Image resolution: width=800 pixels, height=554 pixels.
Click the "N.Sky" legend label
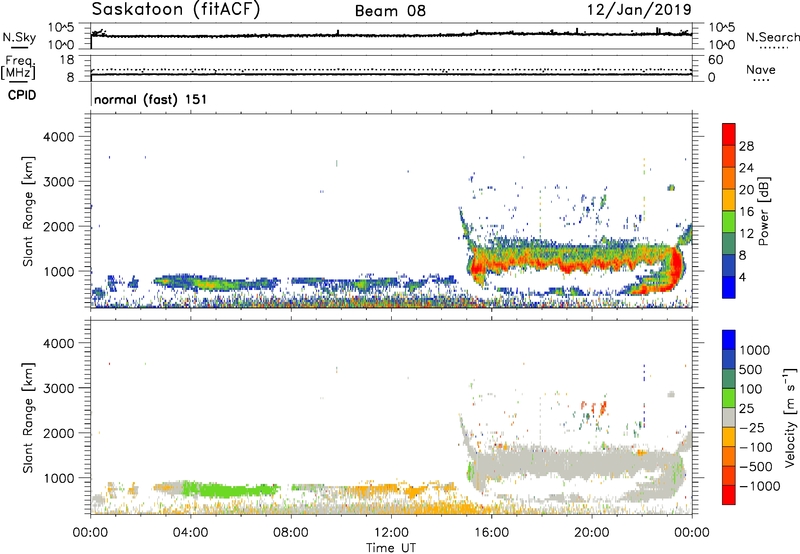coord(19,37)
